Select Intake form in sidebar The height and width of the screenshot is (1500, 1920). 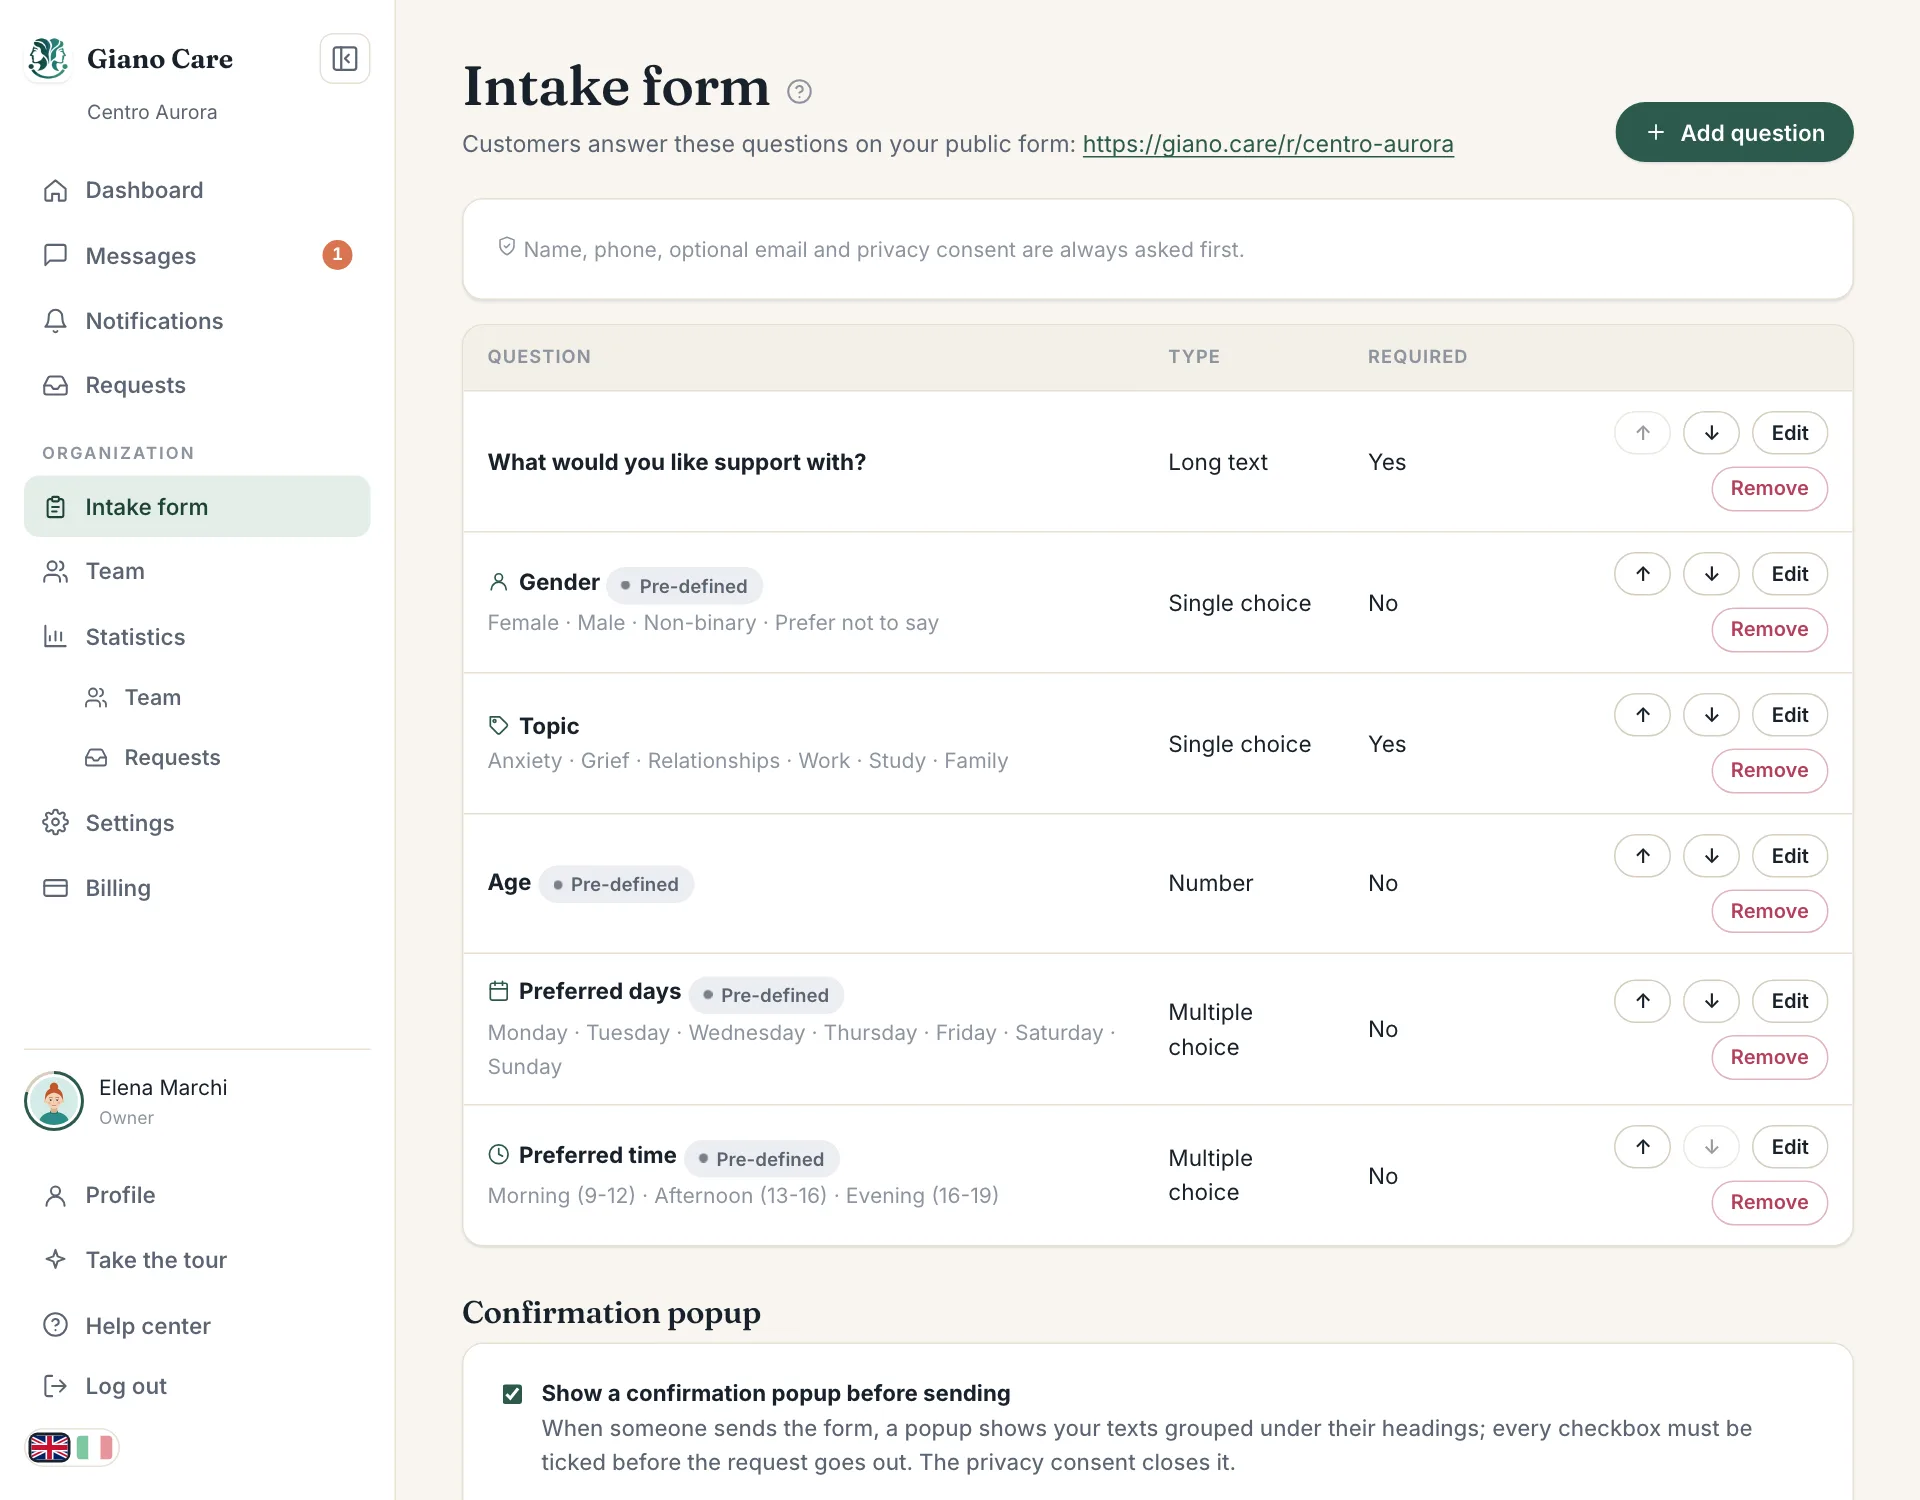tap(197, 507)
